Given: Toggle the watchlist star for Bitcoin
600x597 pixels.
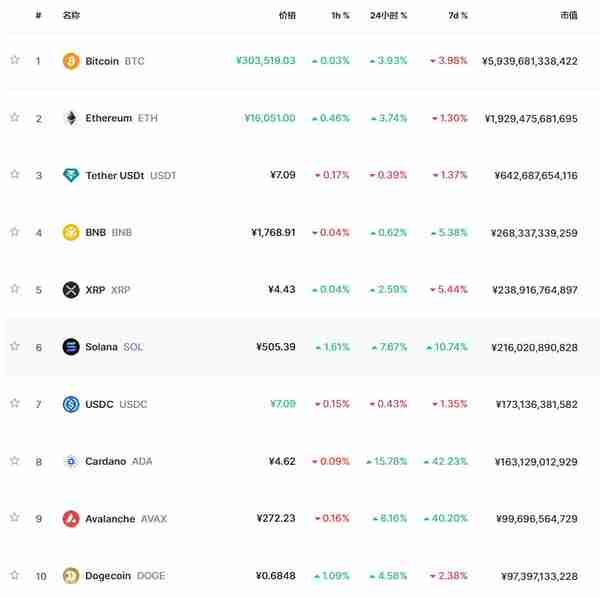Looking at the screenshot, I should (x=15, y=60).
